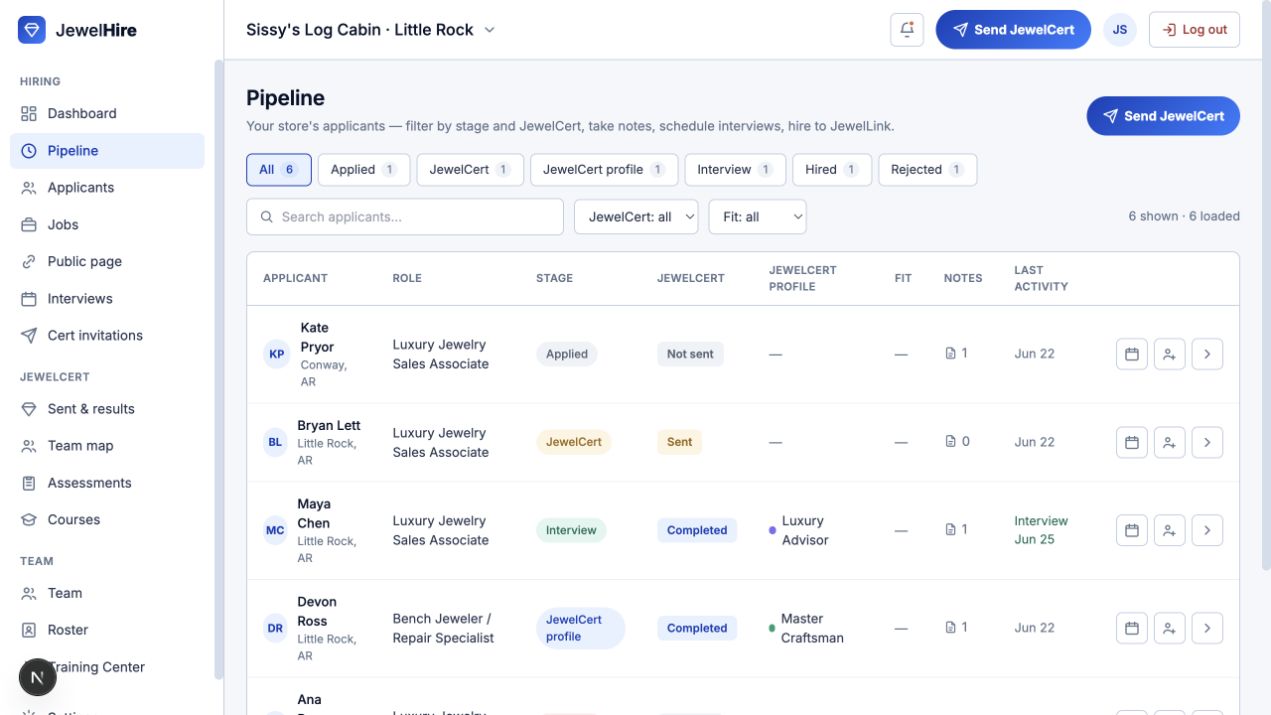The image size is (1271, 715).
Task: Click the DR avatar for Devon Ross
Action: click(x=275, y=628)
